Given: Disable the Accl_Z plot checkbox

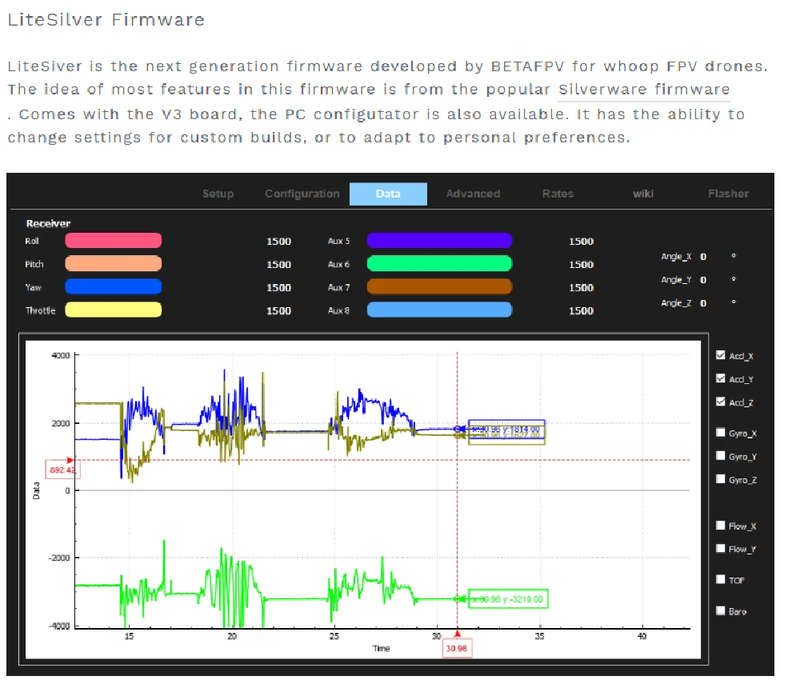Looking at the screenshot, I should (720, 402).
